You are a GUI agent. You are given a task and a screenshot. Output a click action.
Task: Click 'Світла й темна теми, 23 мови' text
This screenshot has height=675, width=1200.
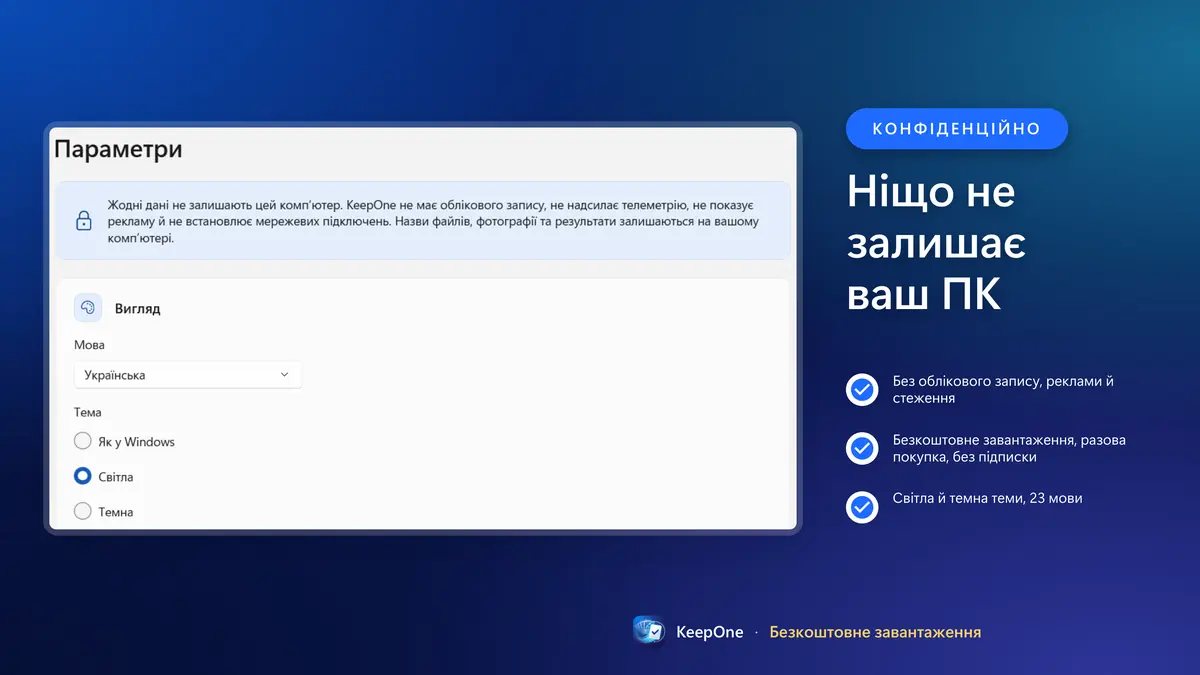pyautogui.click(x=987, y=498)
